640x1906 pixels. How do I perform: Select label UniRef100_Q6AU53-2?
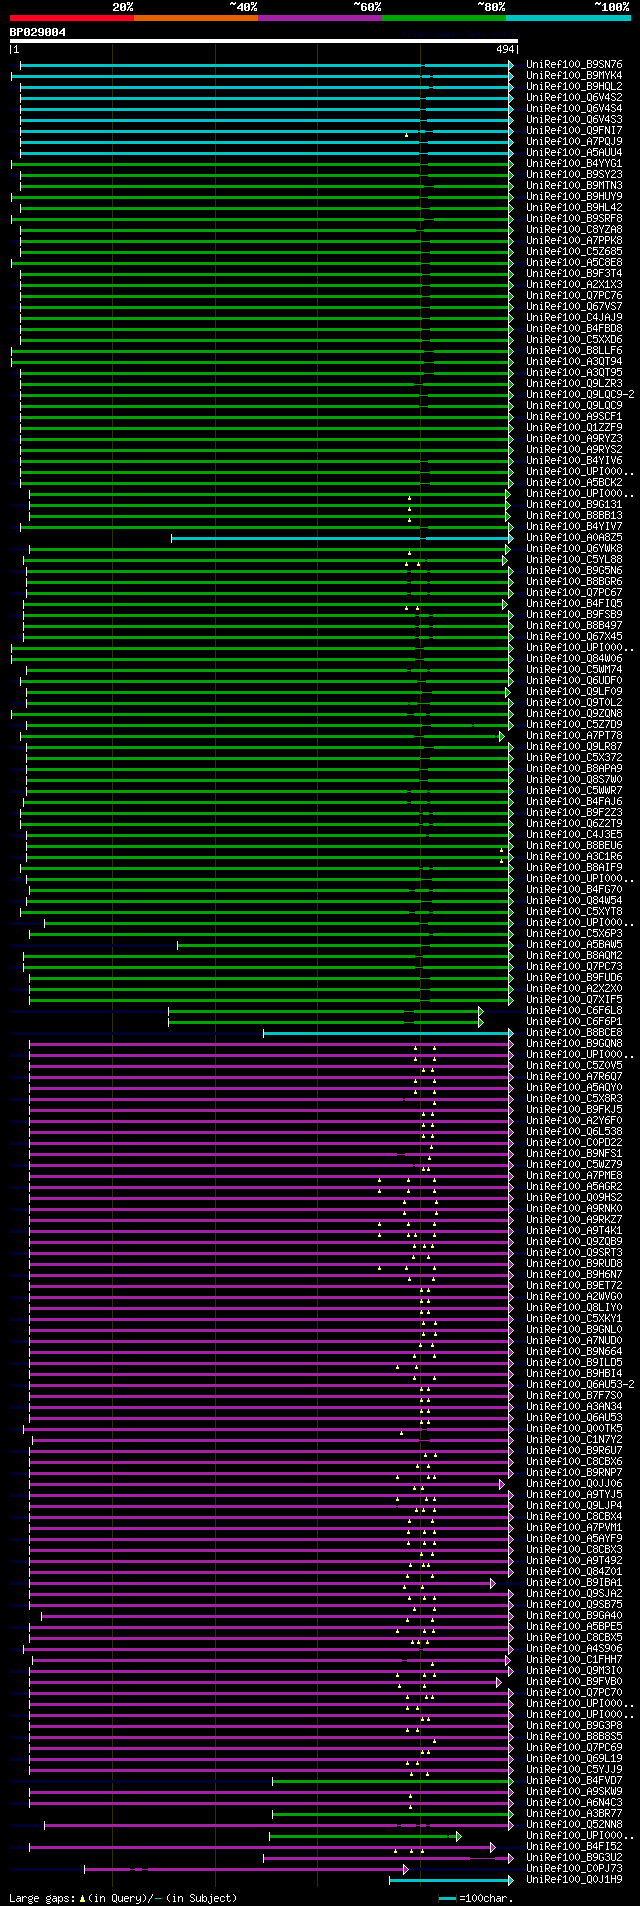point(580,1385)
